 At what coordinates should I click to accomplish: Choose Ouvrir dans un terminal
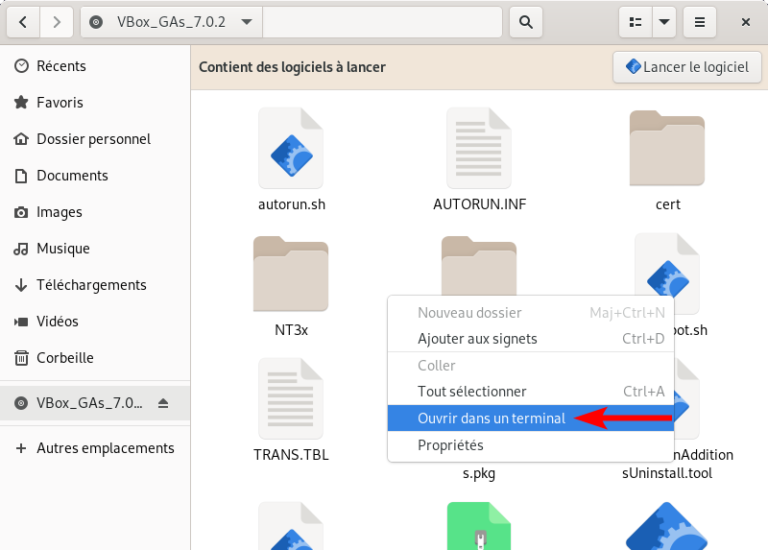pyautogui.click(x=531, y=418)
